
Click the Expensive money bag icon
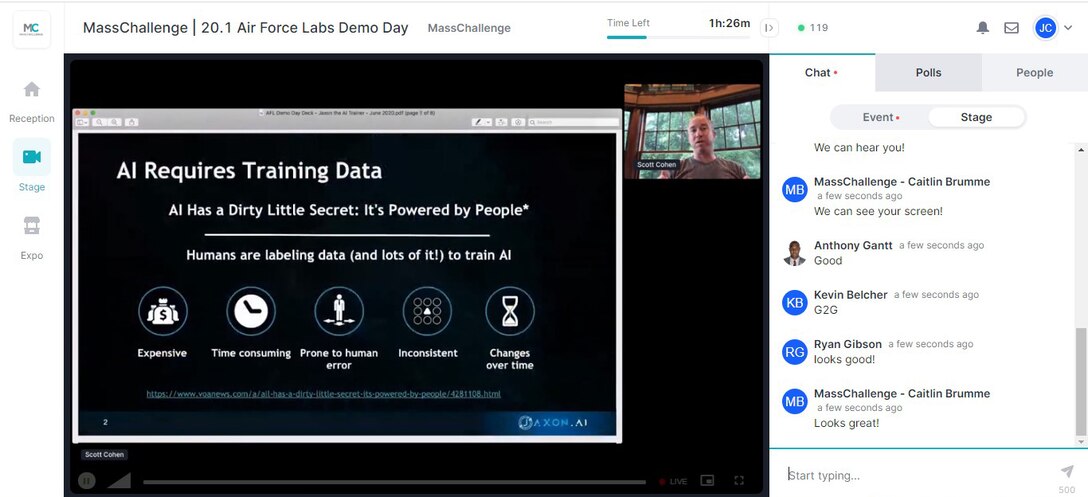(x=162, y=311)
